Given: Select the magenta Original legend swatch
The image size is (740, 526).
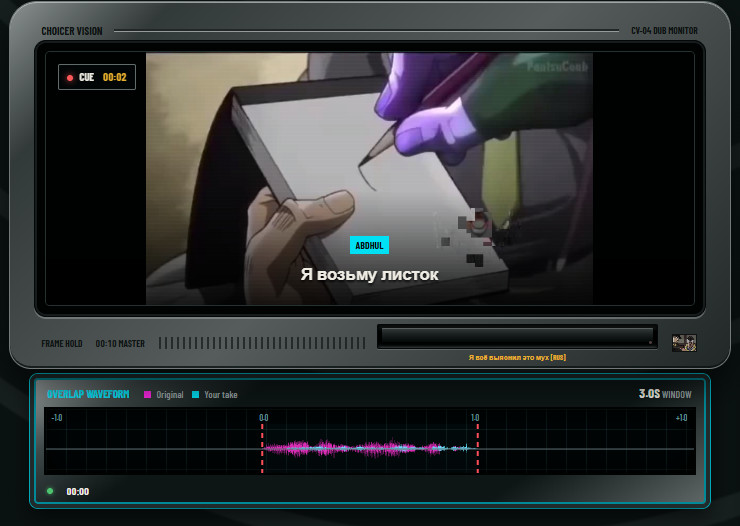Looking at the screenshot, I should point(147,394).
